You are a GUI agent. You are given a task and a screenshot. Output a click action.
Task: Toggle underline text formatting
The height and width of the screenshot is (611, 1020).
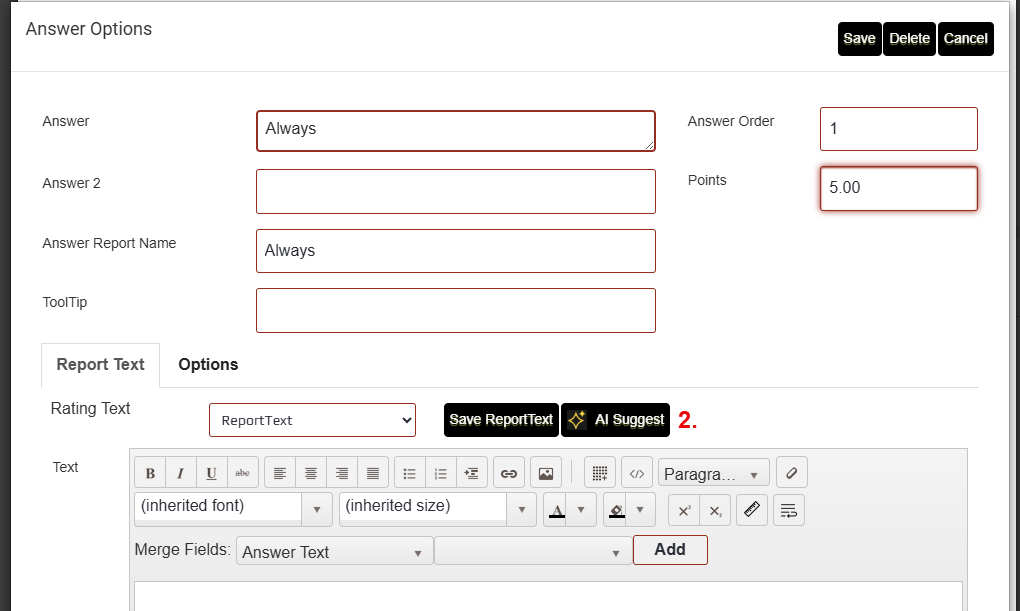coord(212,473)
